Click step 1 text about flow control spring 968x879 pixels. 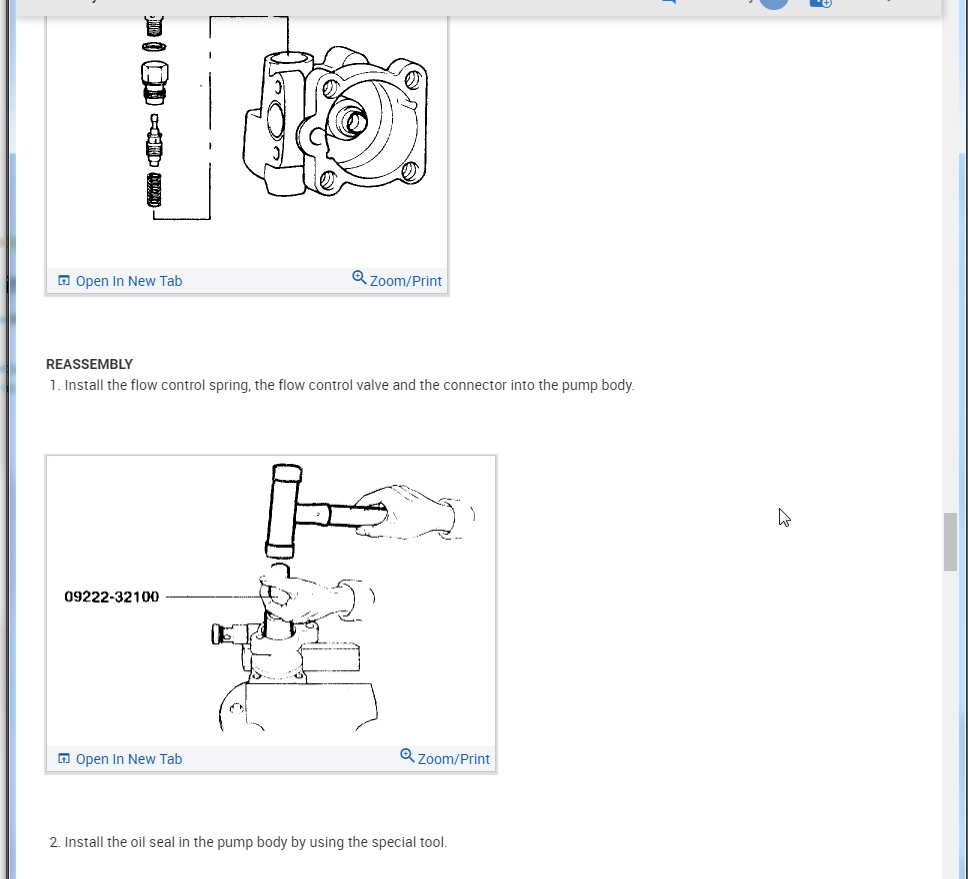pyautogui.click(x=349, y=385)
